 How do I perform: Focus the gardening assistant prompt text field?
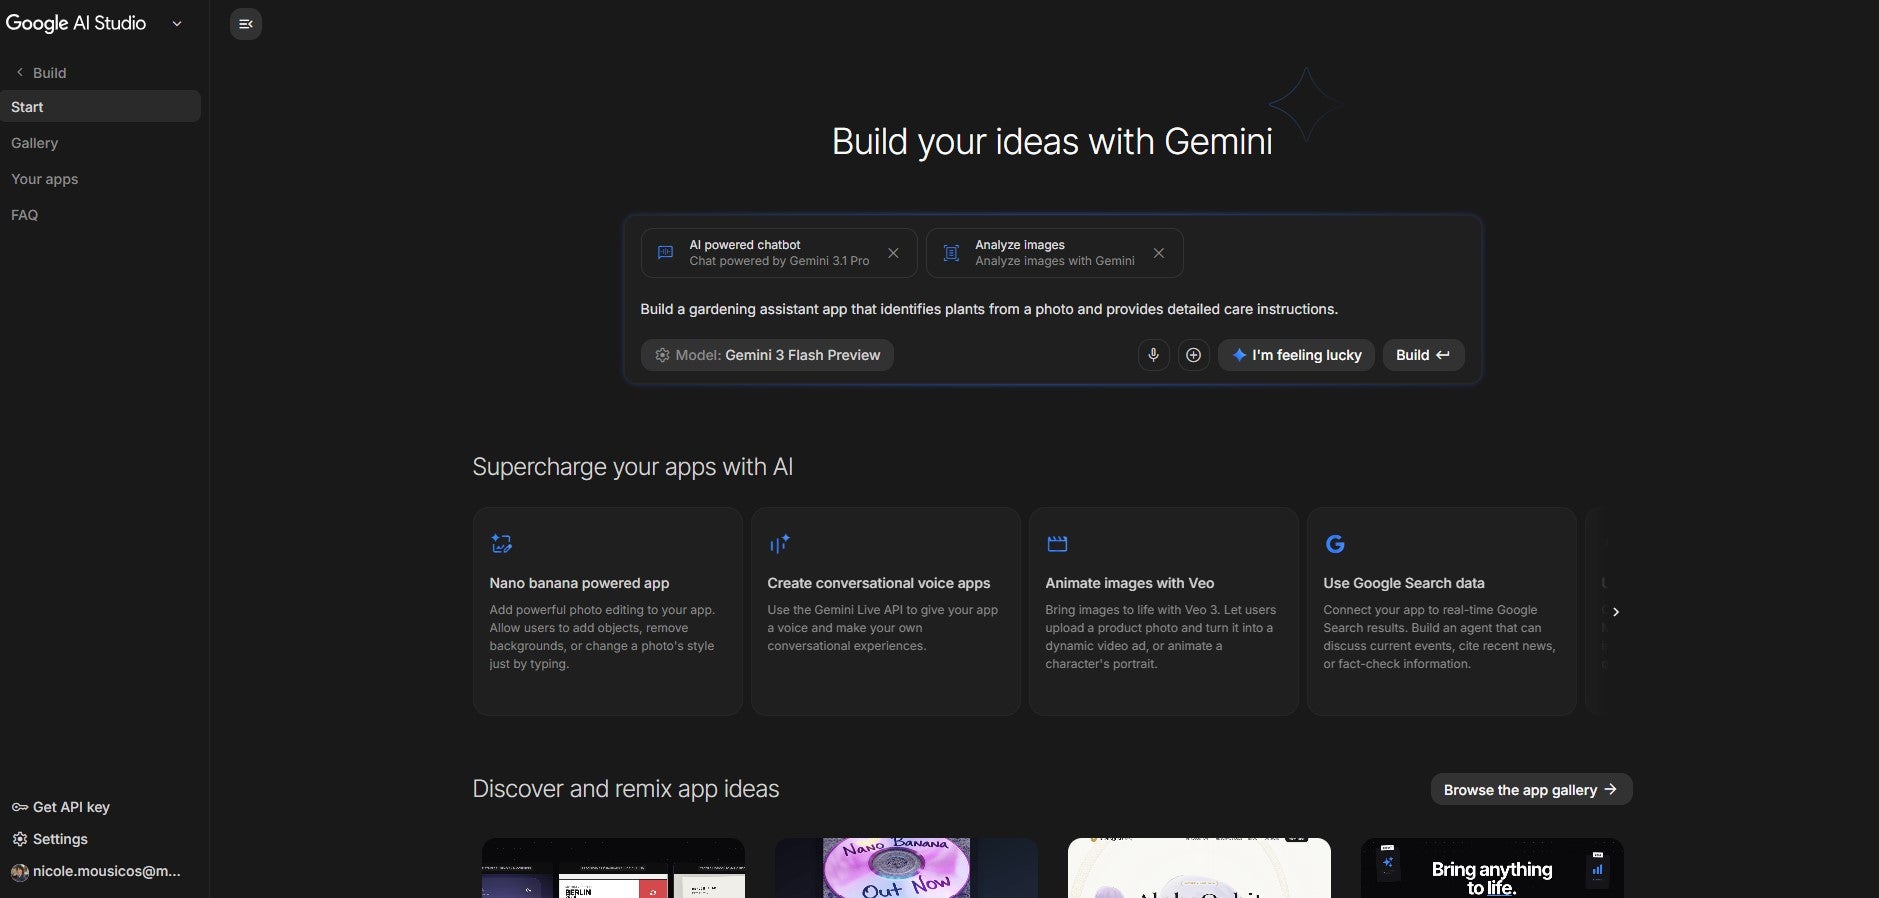pyautogui.click(x=1052, y=309)
